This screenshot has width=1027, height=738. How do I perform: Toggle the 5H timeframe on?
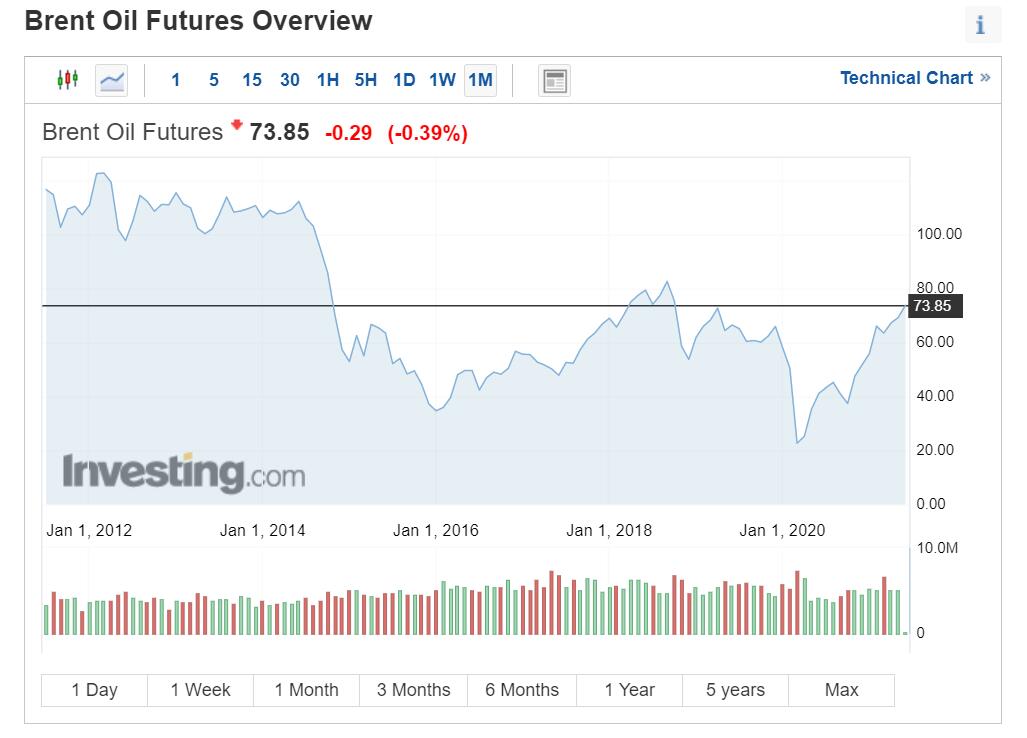[x=365, y=80]
